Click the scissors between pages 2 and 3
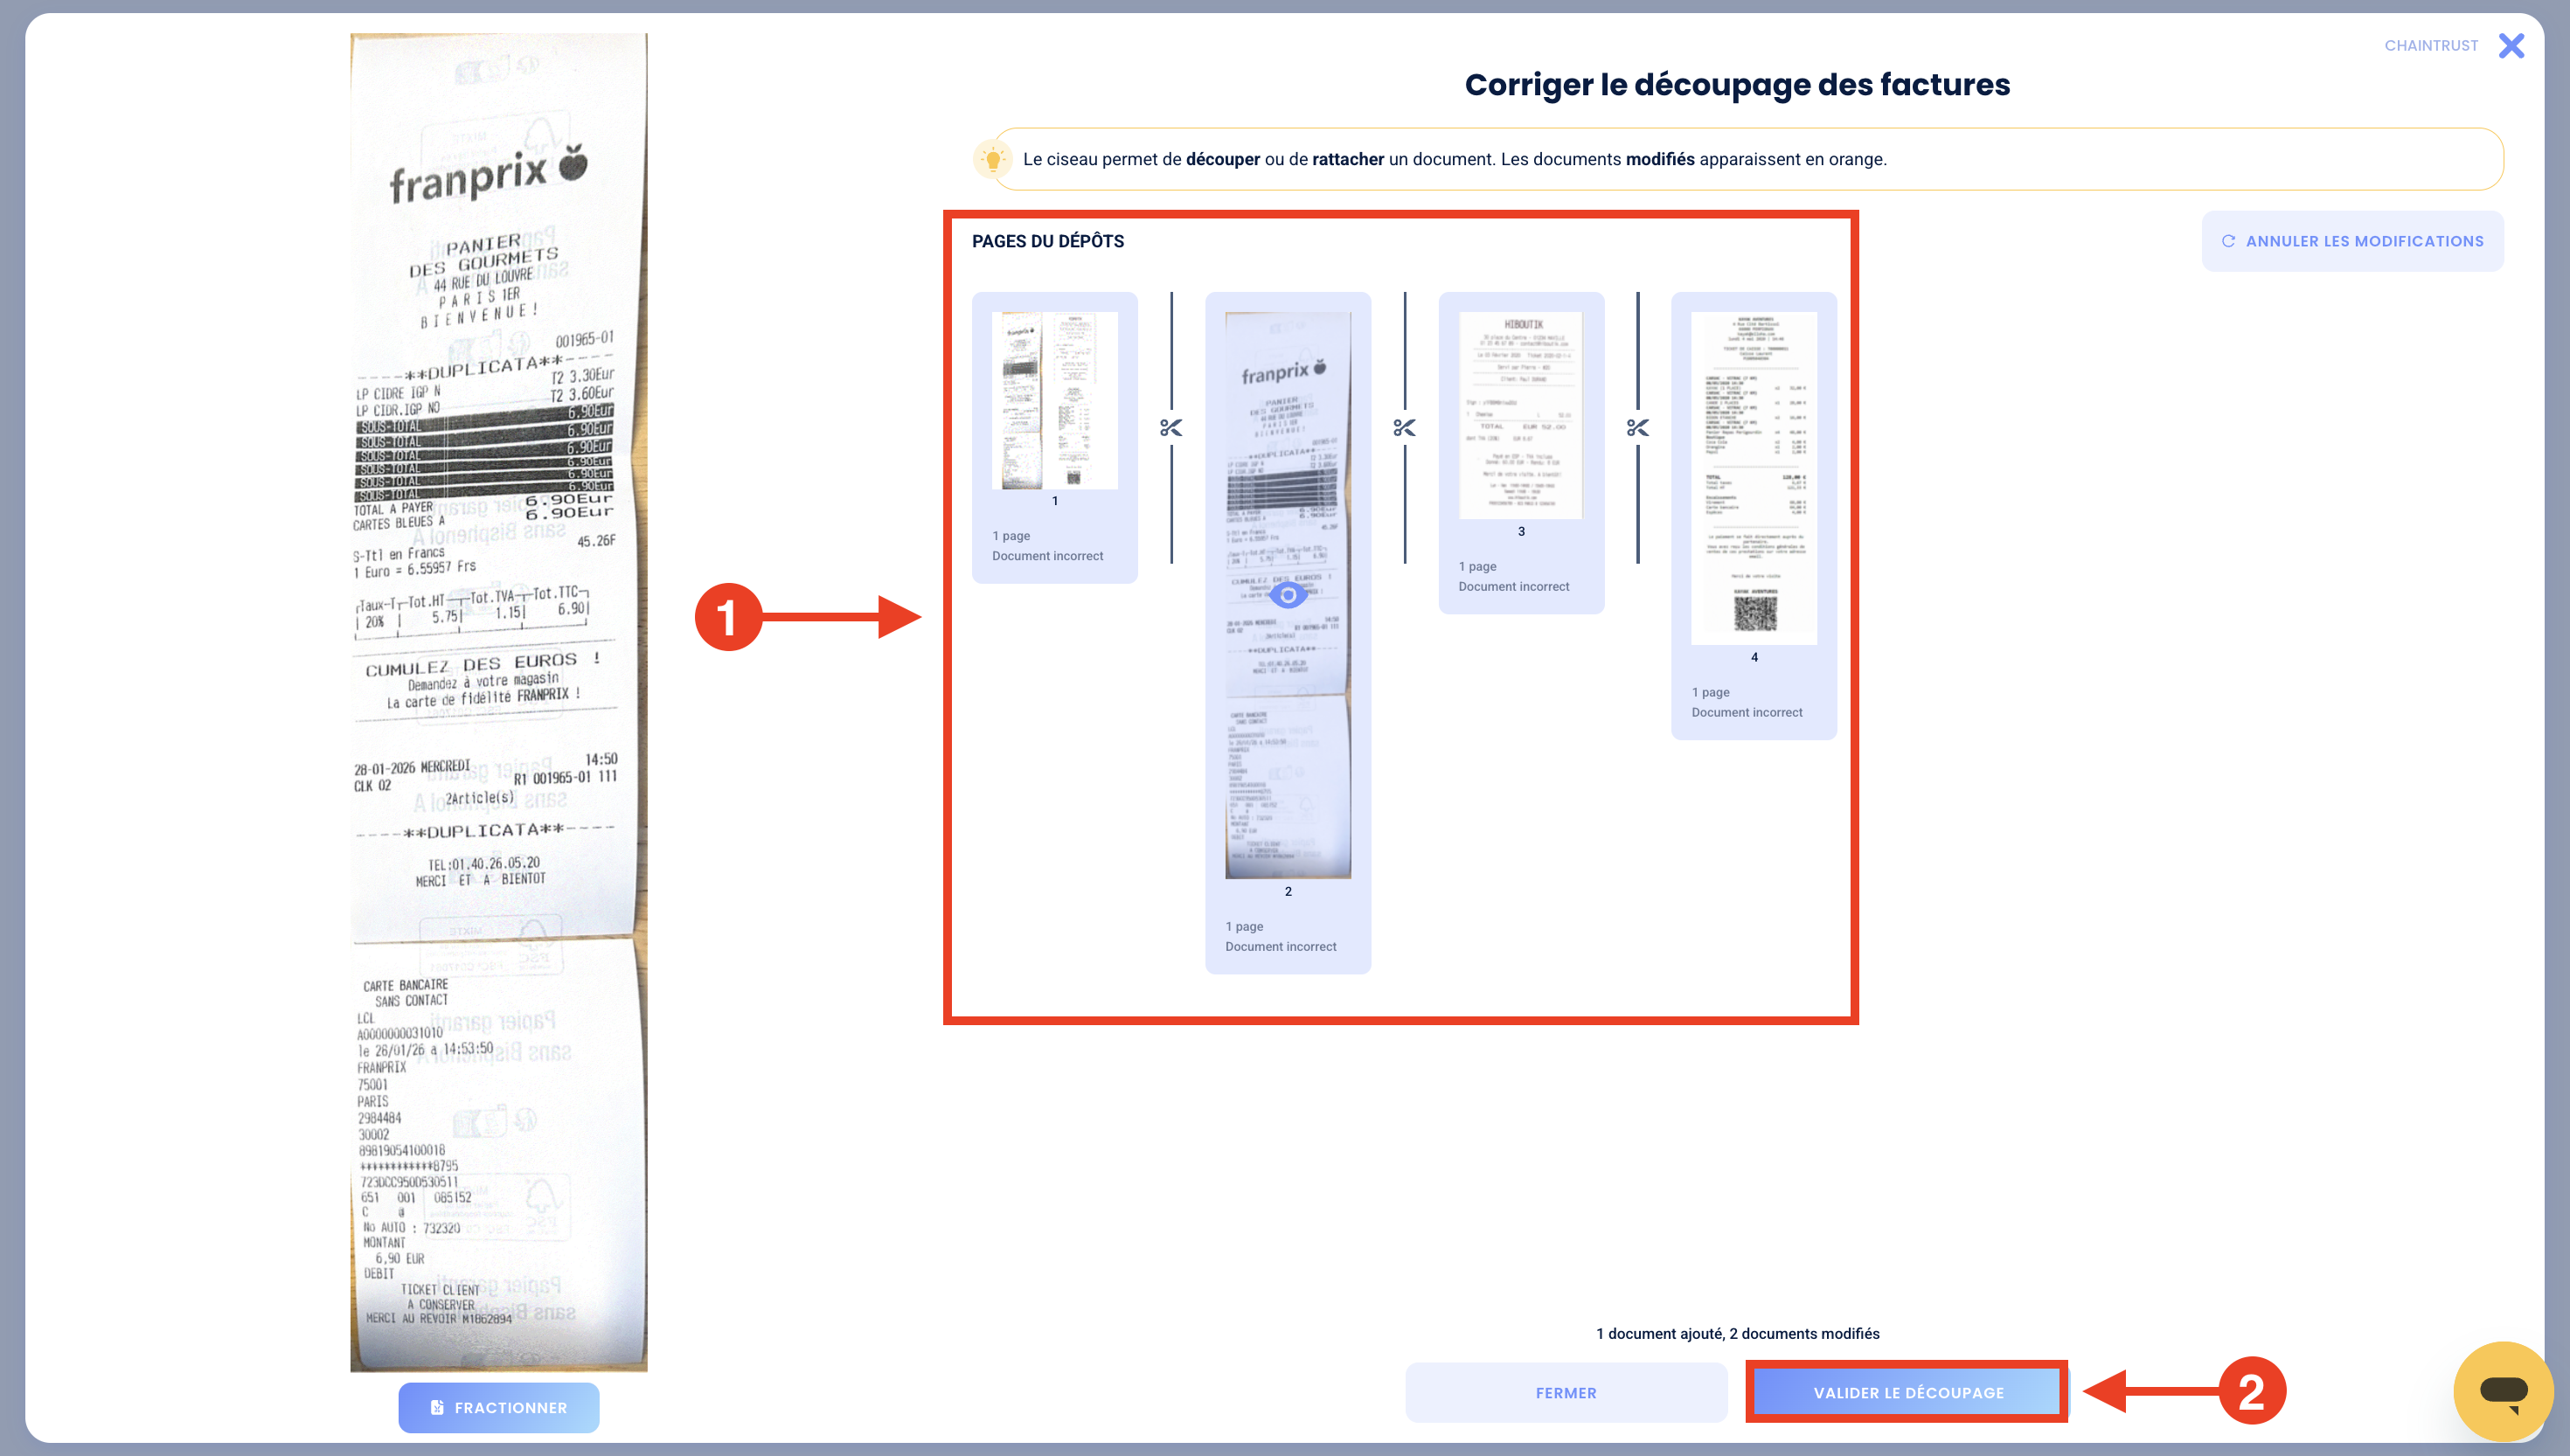Screen dimensions: 2570x1456 1404,428
